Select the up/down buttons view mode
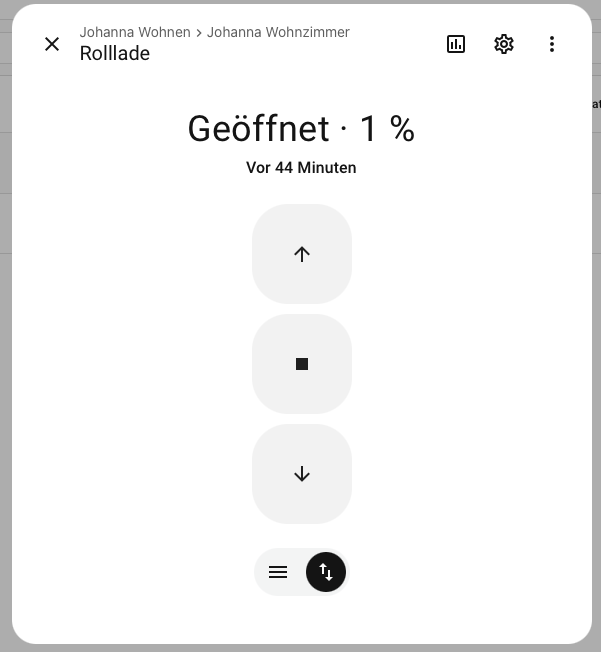601x652 pixels. click(x=326, y=572)
